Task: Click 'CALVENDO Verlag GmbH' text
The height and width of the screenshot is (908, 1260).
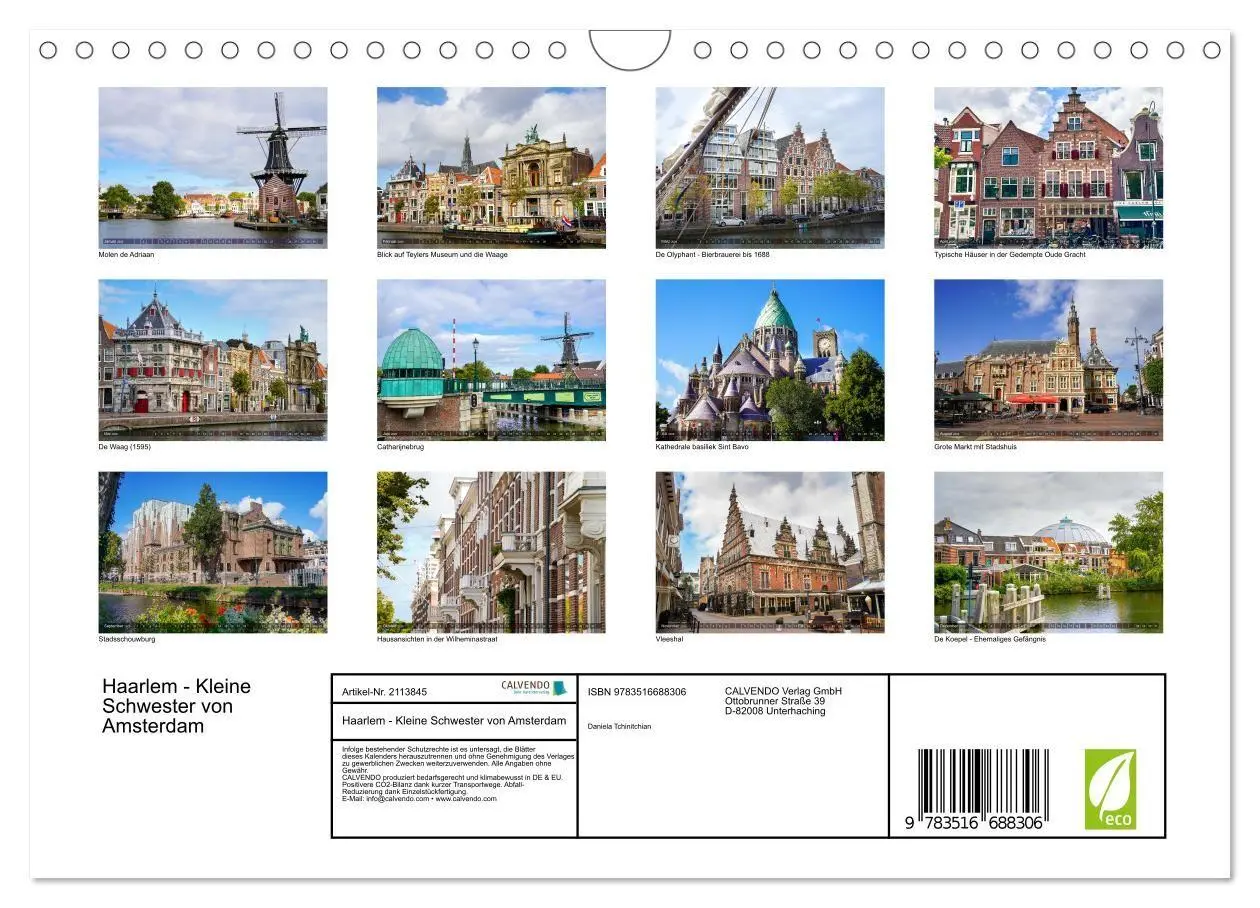Action: click(x=783, y=691)
